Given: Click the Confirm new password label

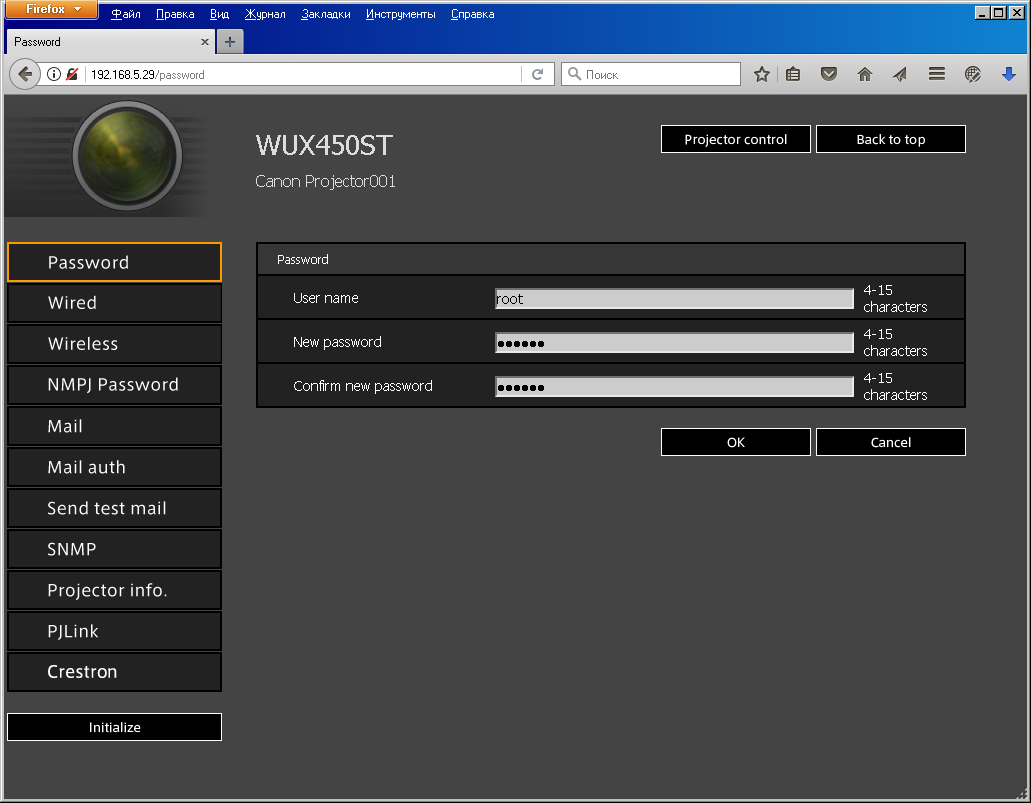Looking at the screenshot, I should click(x=363, y=386).
